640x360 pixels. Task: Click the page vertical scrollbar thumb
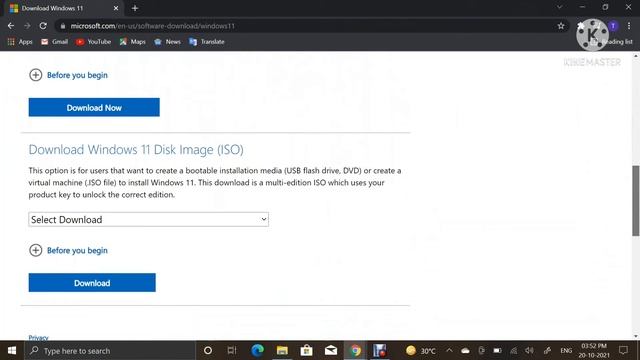[x=636, y=200]
